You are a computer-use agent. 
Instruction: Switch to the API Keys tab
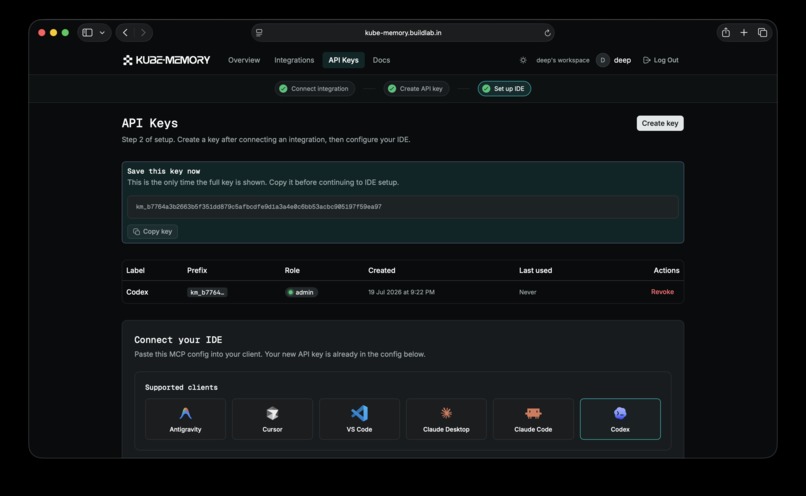[x=343, y=60]
